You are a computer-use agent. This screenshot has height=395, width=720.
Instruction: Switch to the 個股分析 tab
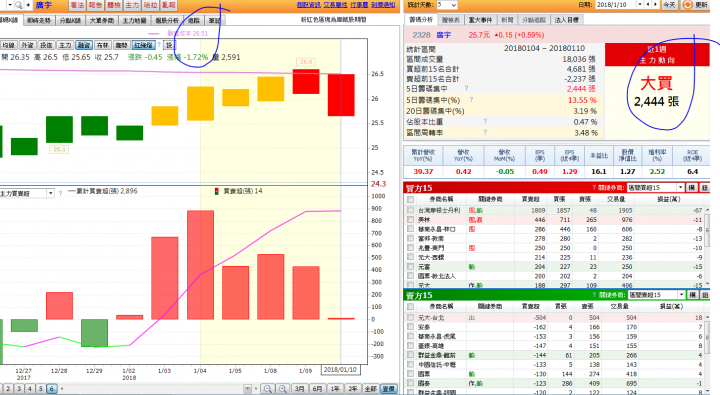tap(167, 20)
